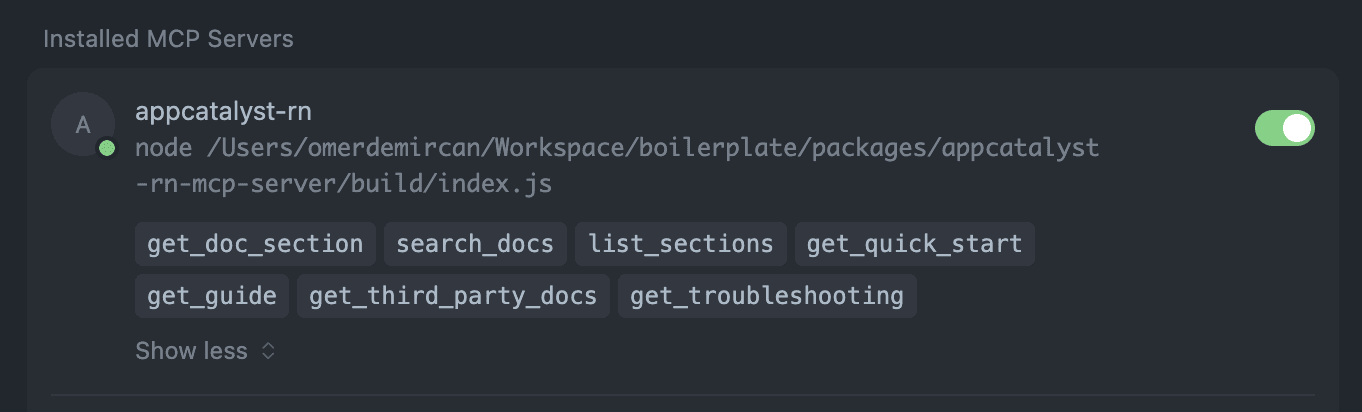Click the get_guide tool chip
The height and width of the screenshot is (412, 1362).
coord(212,296)
